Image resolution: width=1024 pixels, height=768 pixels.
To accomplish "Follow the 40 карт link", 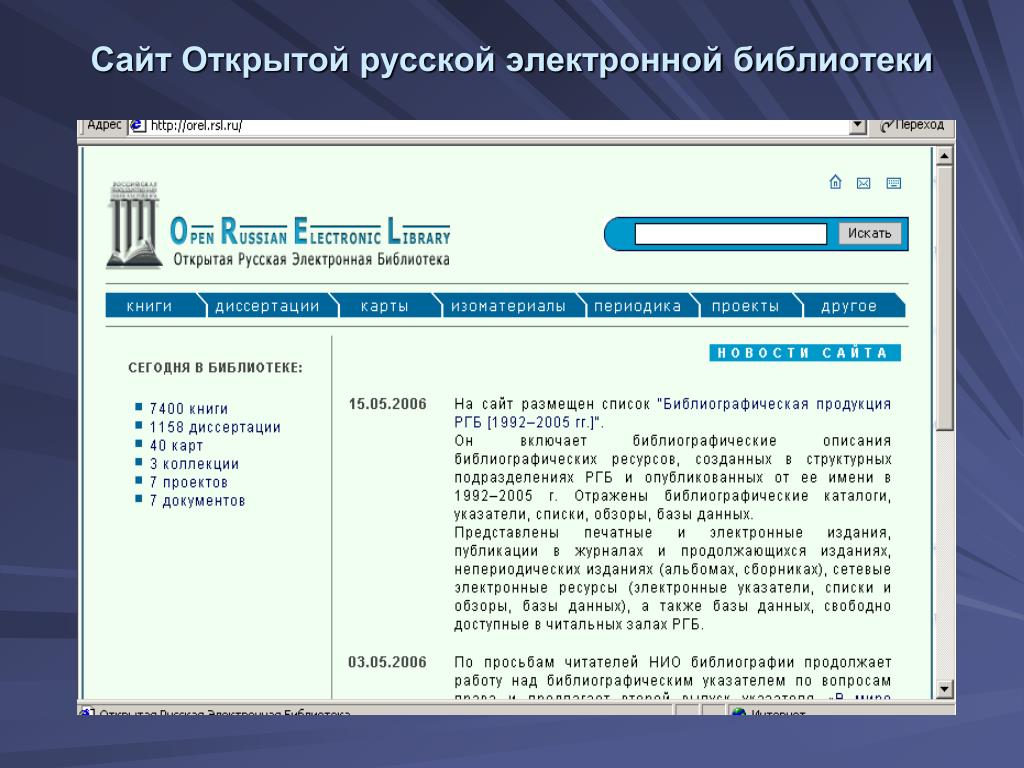I will (x=176, y=445).
